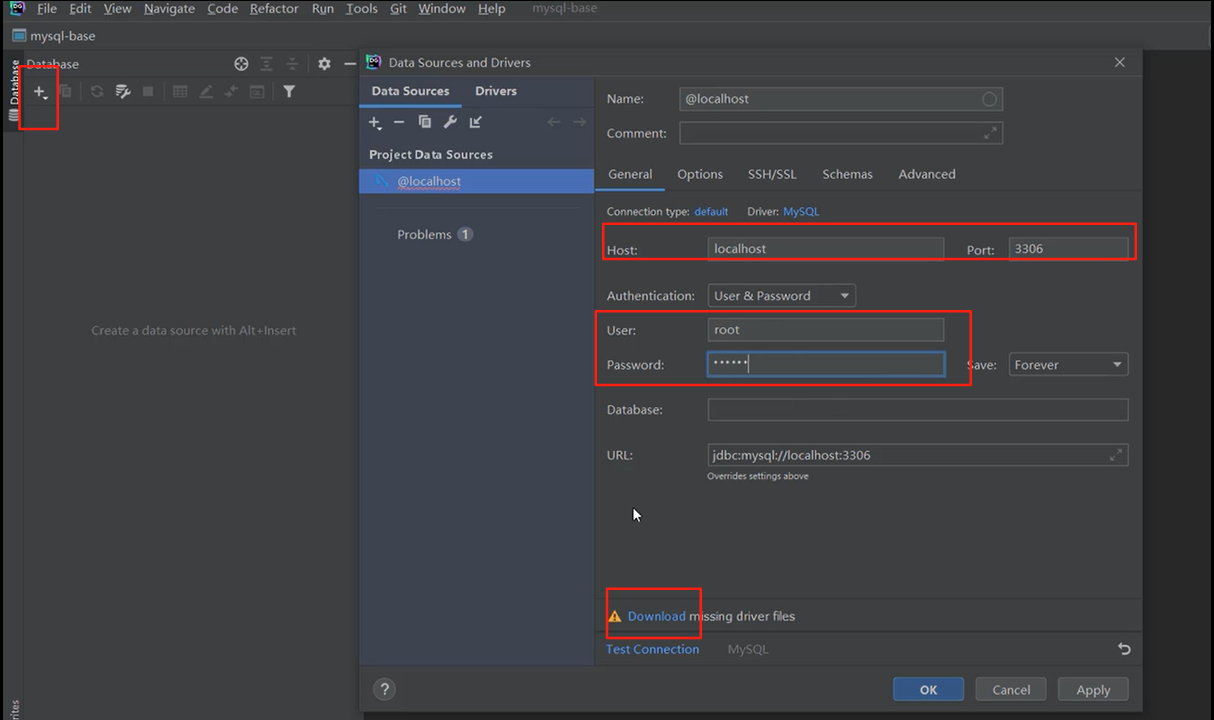Open Data Source Properties wrench-and-database icon

point(123,92)
